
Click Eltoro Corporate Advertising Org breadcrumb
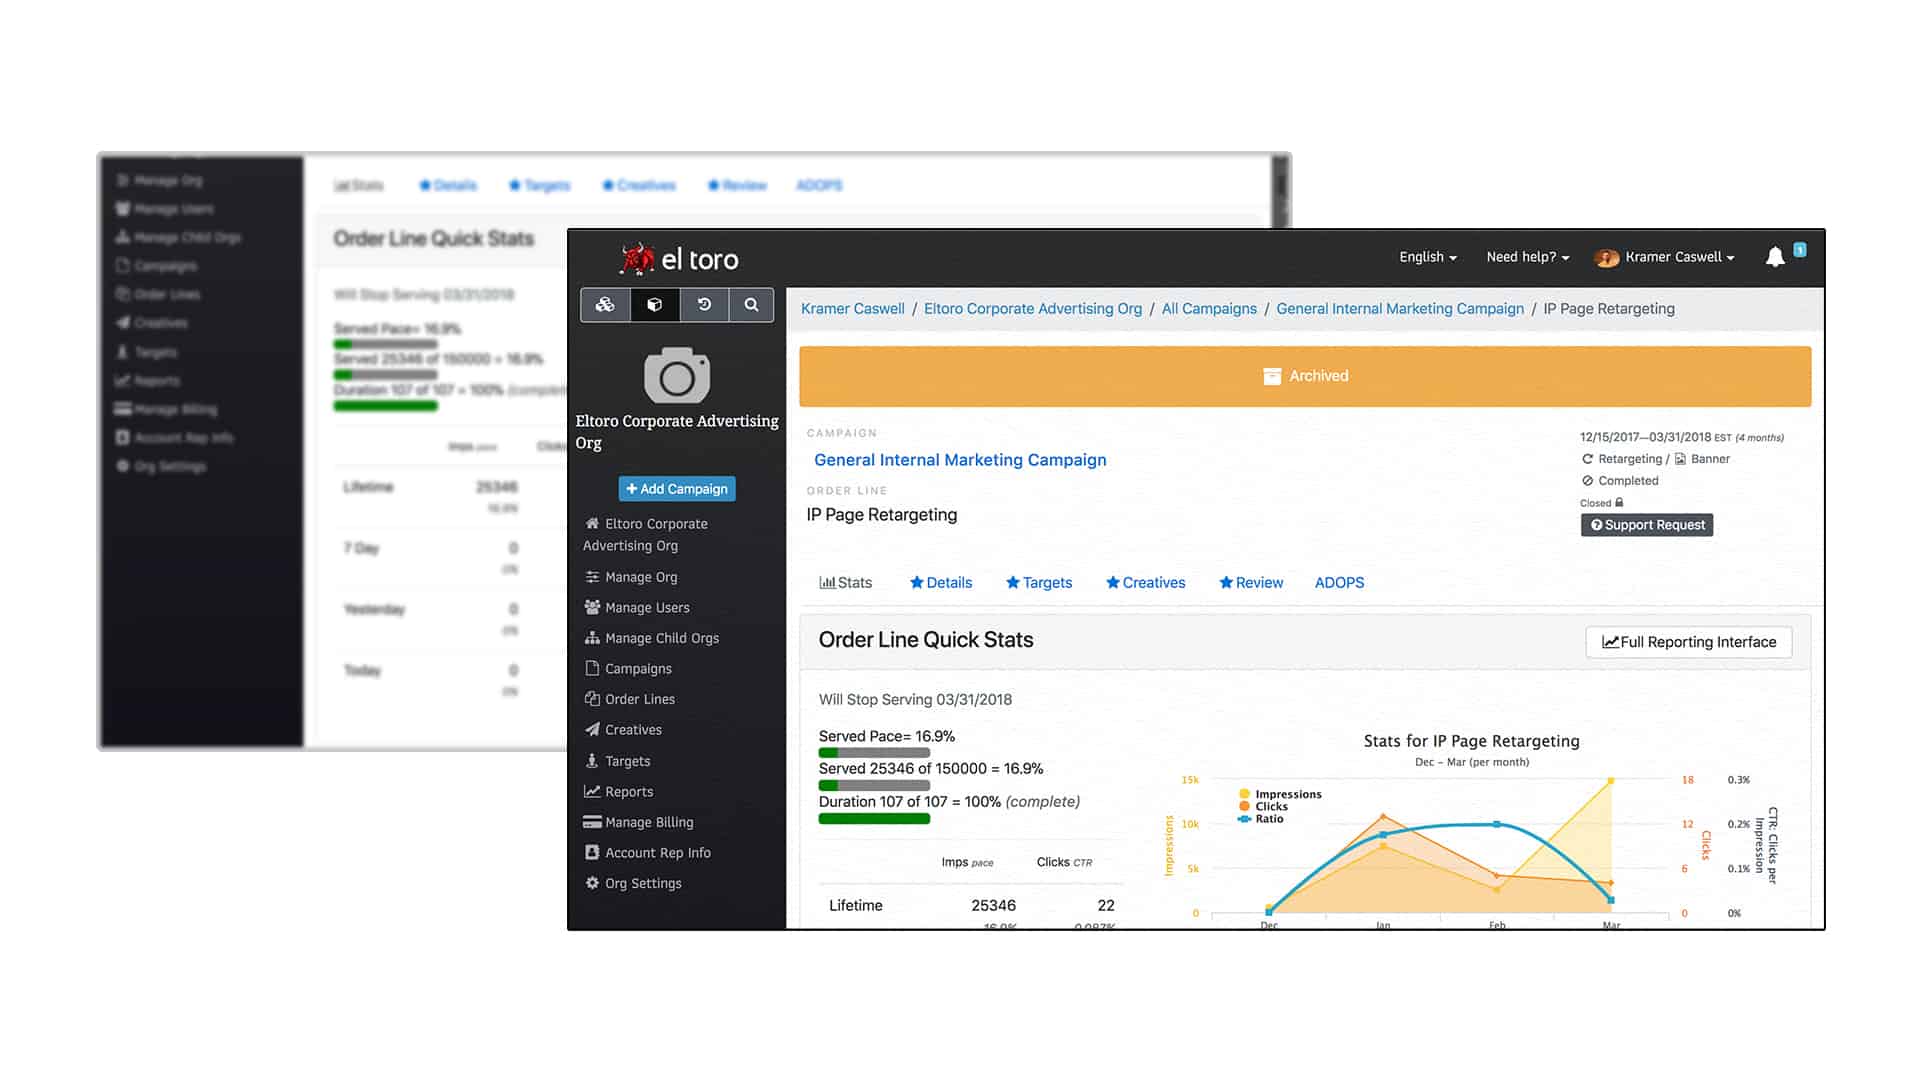1033,309
